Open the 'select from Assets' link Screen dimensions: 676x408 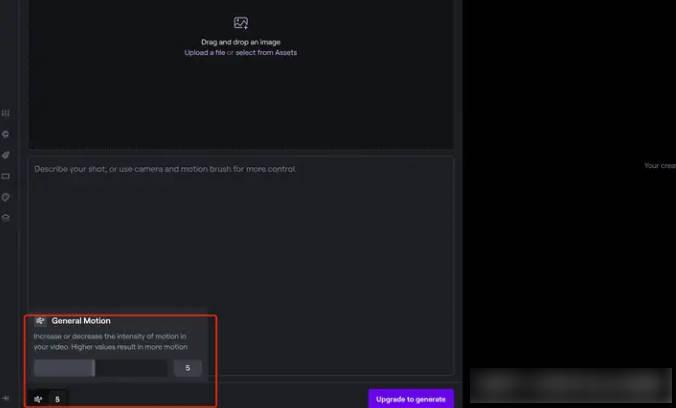266,53
